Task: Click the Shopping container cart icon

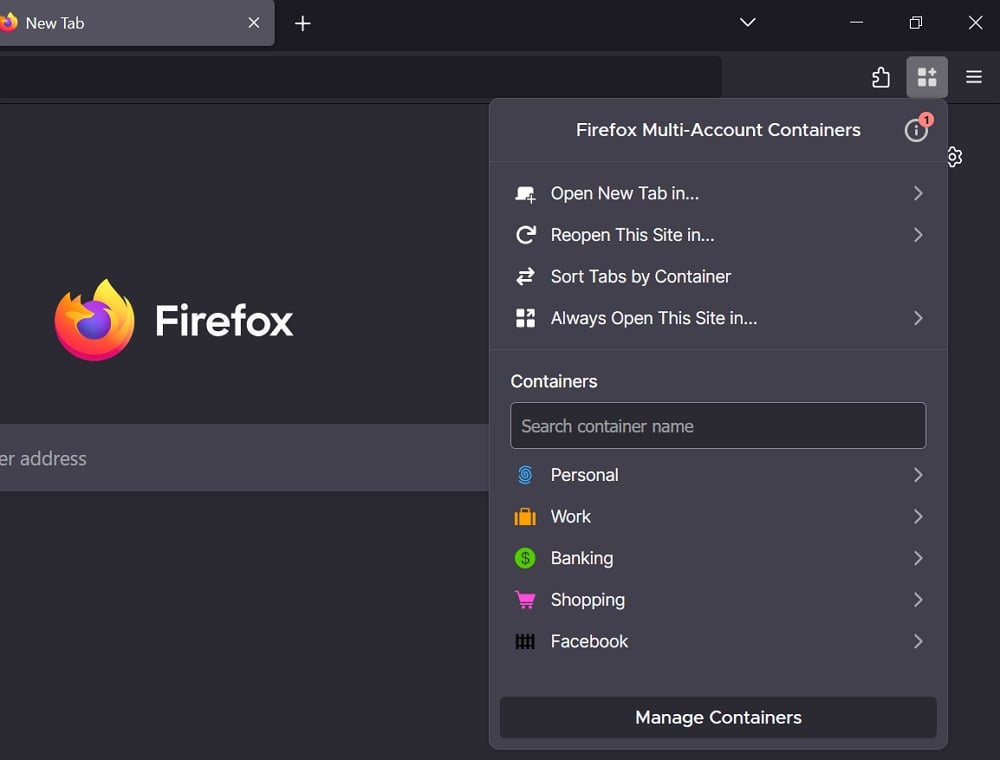Action: coord(525,600)
